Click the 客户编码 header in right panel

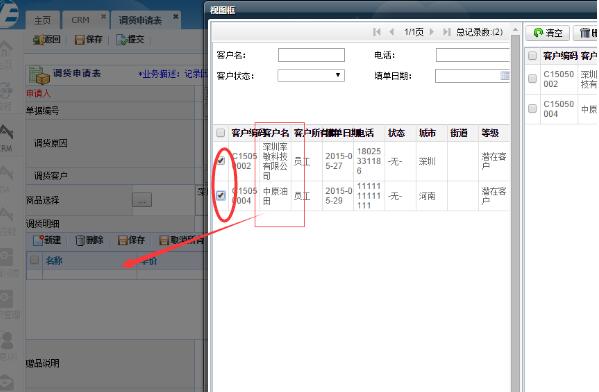click(x=560, y=56)
